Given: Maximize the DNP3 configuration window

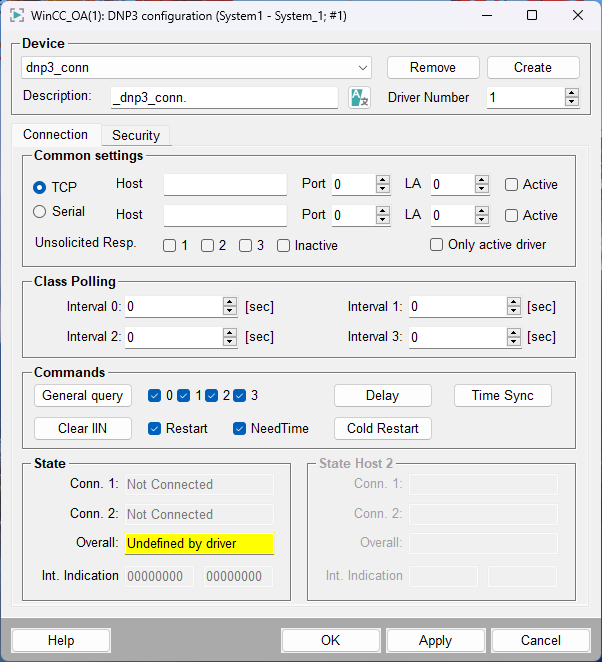Looking at the screenshot, I should tap(532, 16).
